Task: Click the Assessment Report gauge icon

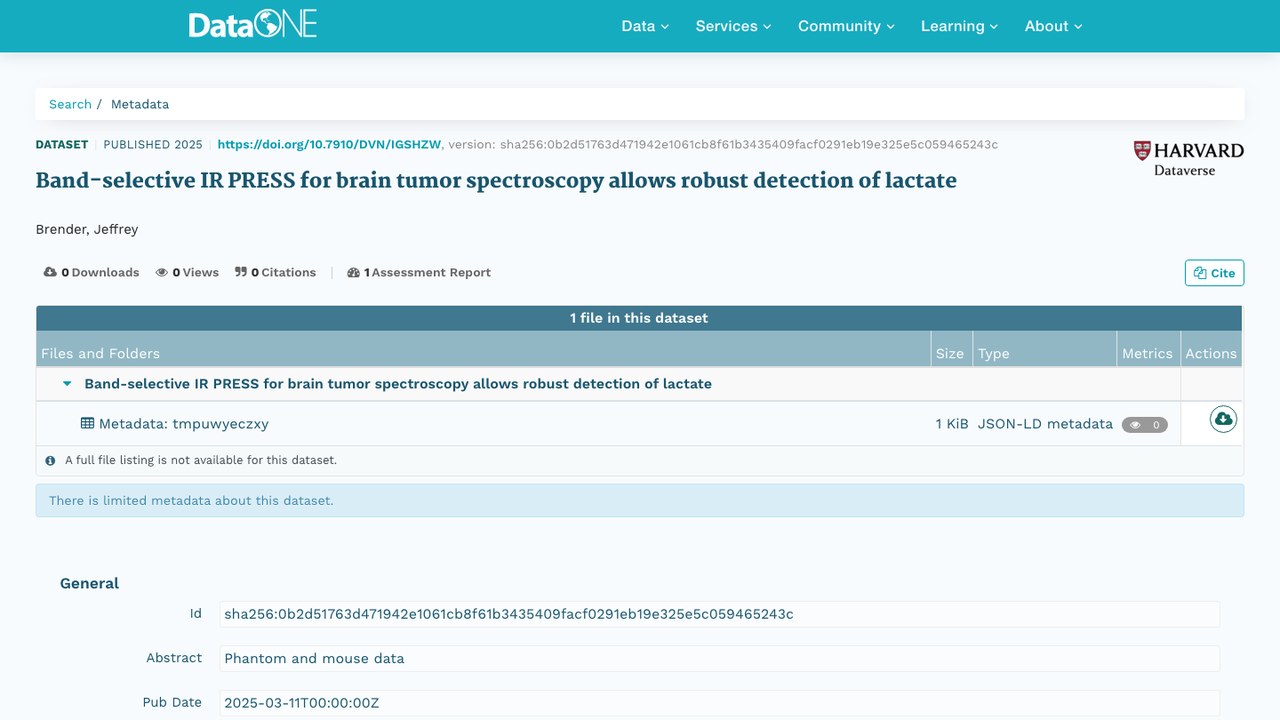Action: (353, 272)
